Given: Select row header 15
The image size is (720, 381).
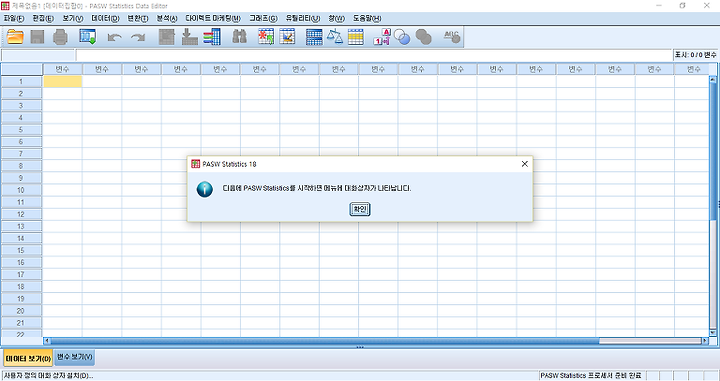Looking at the screenshot, I should pyautogui.click(x=21, y=251).
